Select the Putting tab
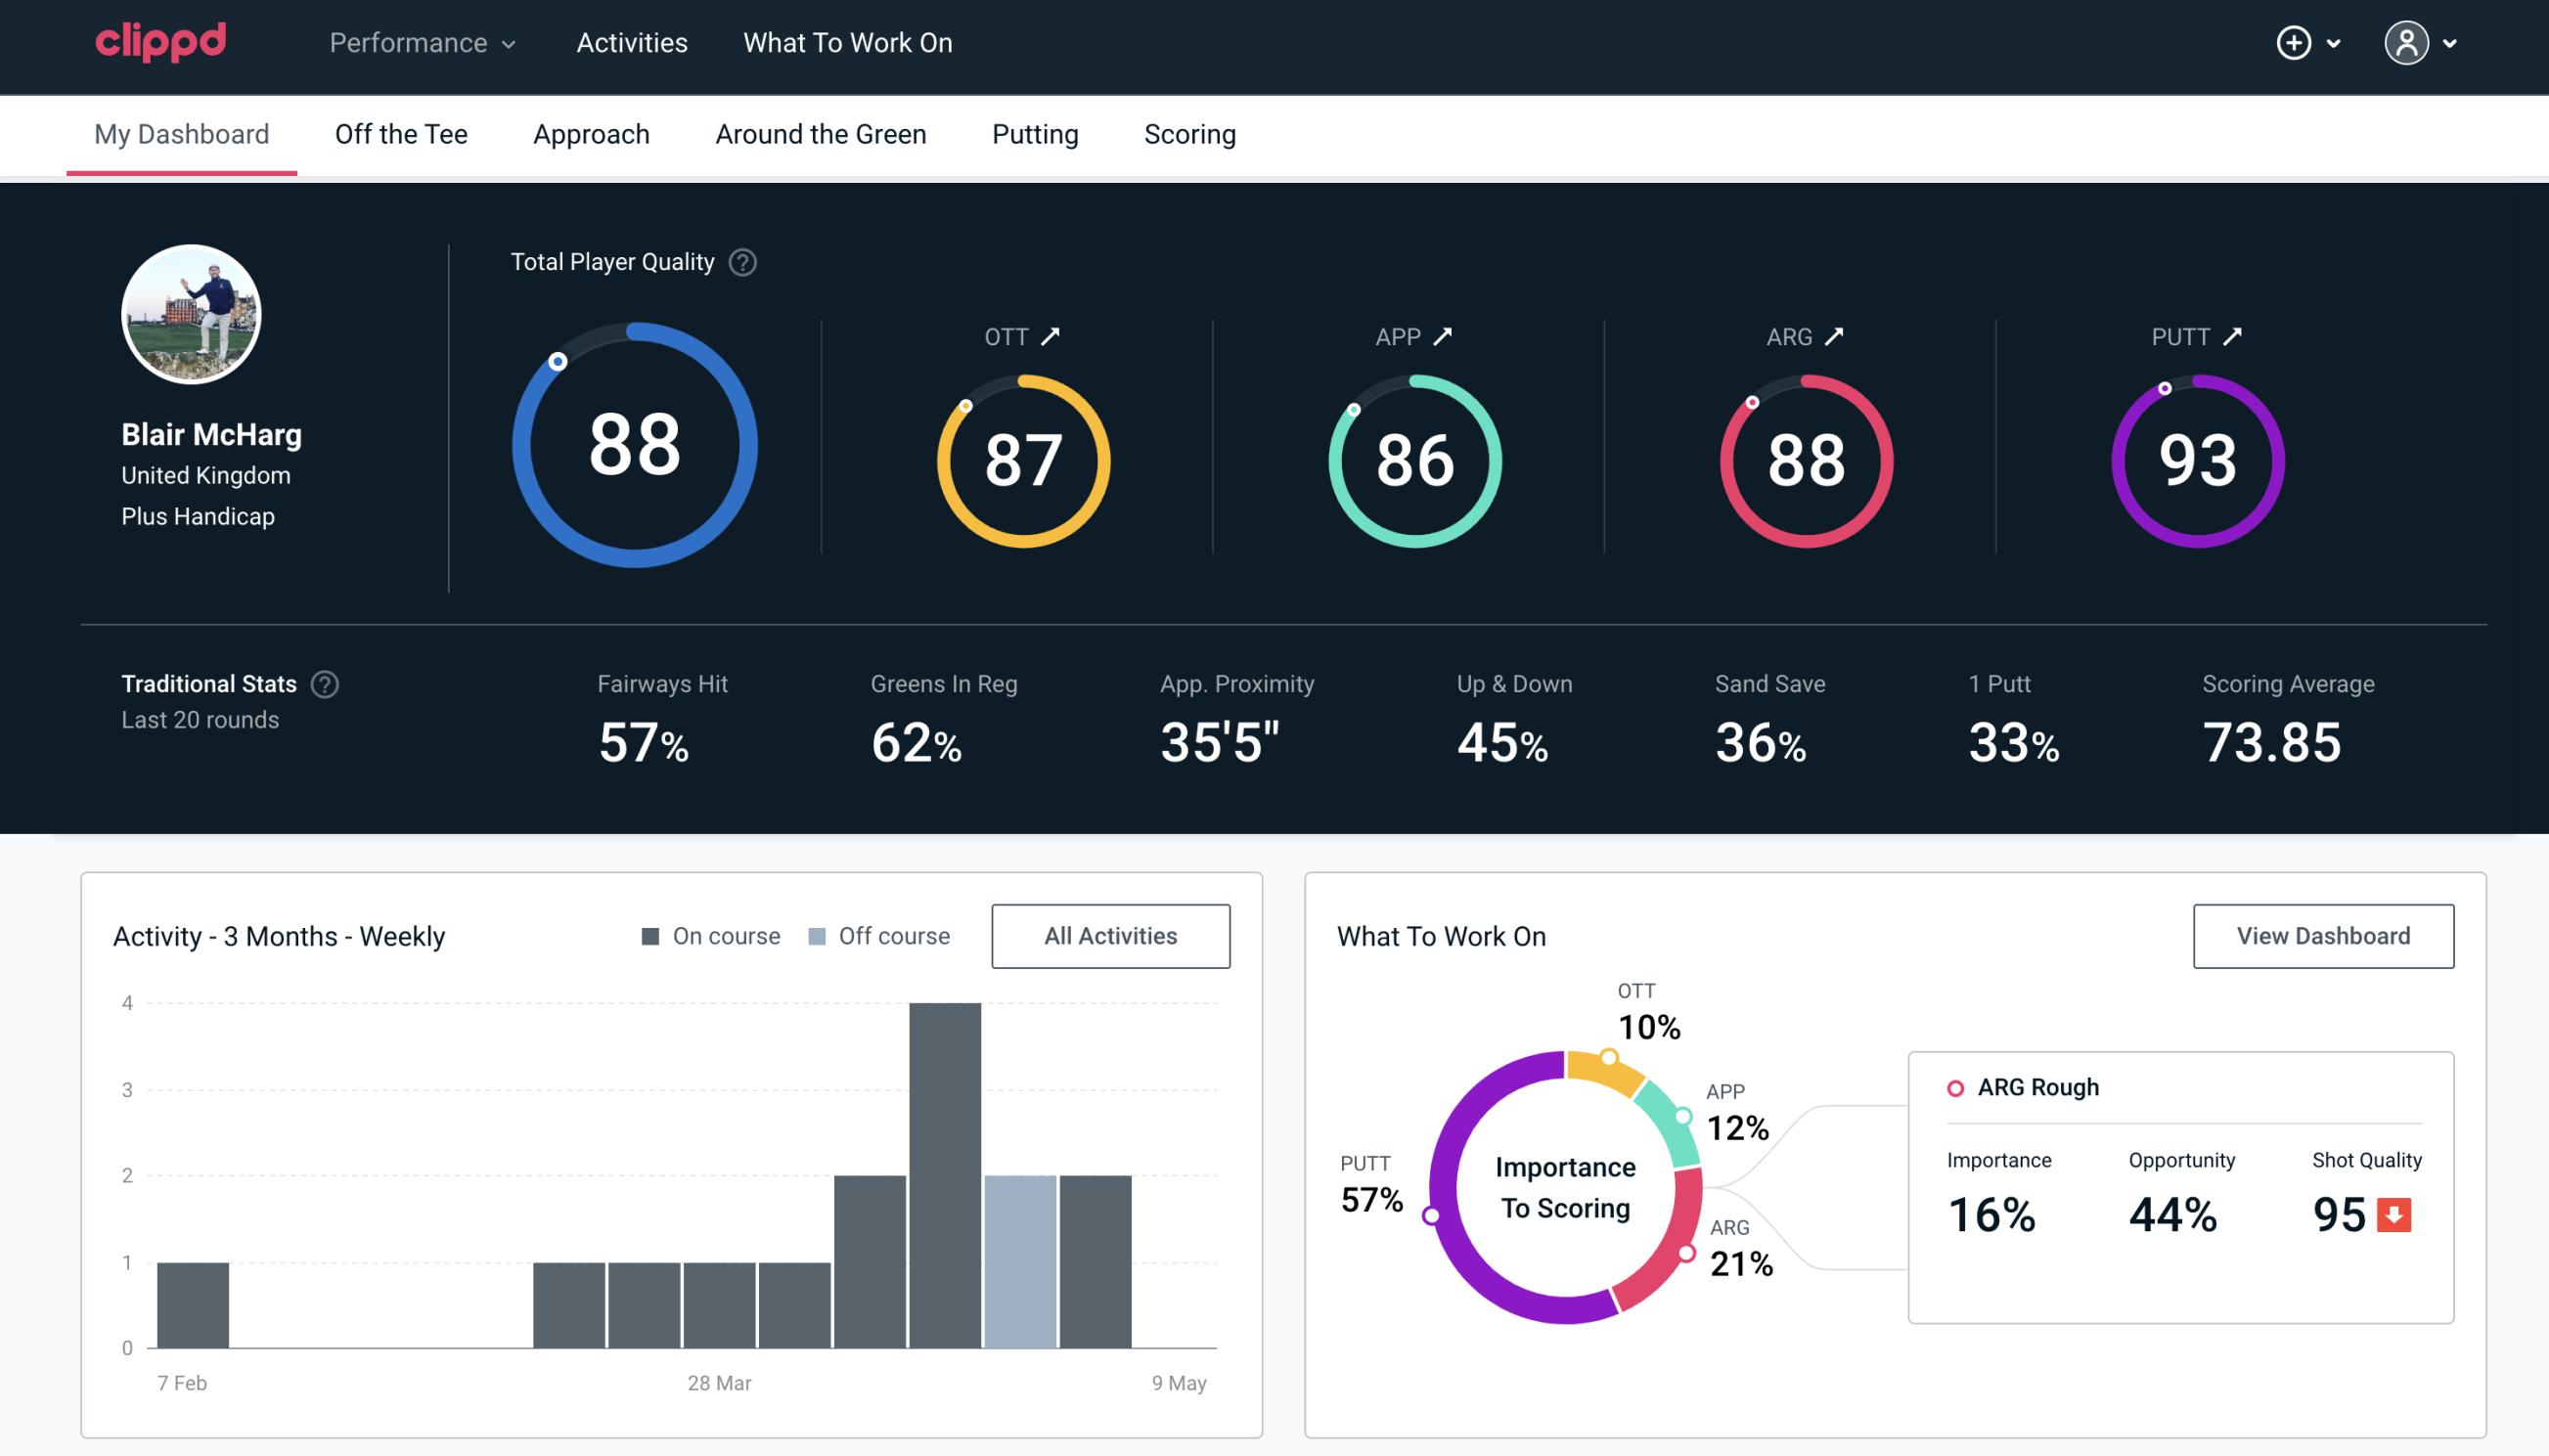The width and height of the screenshot is (2549, 1456). pyautogui.click(x=1035, y=133)
